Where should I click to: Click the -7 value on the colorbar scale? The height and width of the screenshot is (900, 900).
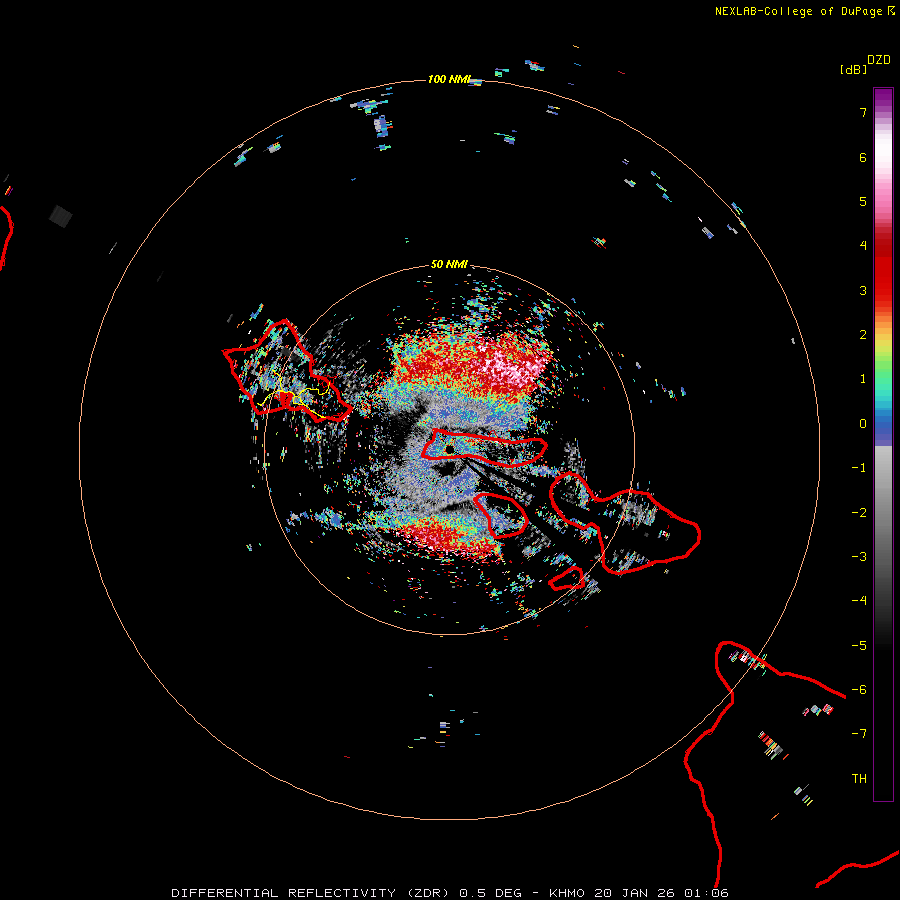[x=859, y=734]
